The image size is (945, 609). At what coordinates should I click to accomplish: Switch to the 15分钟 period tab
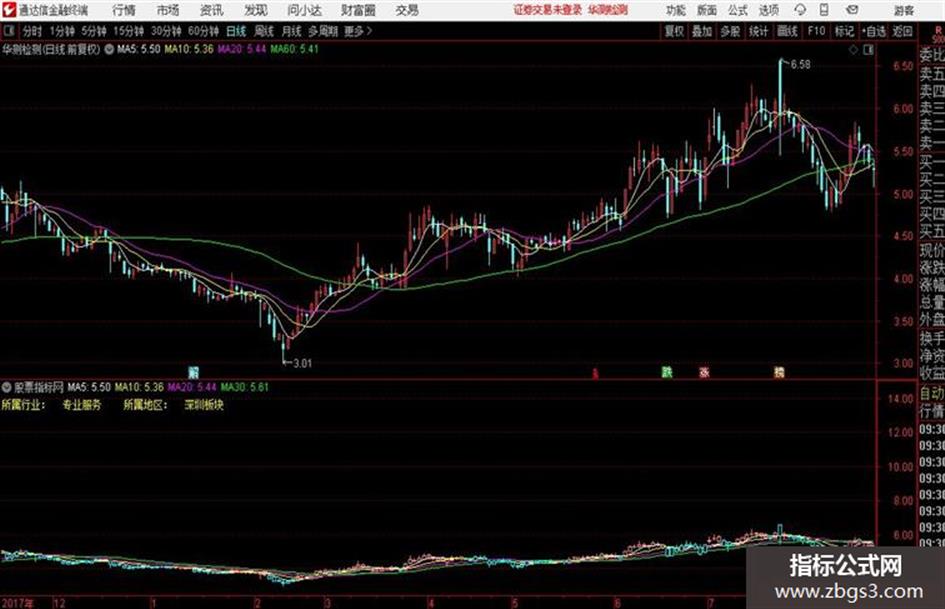point(128,31)
